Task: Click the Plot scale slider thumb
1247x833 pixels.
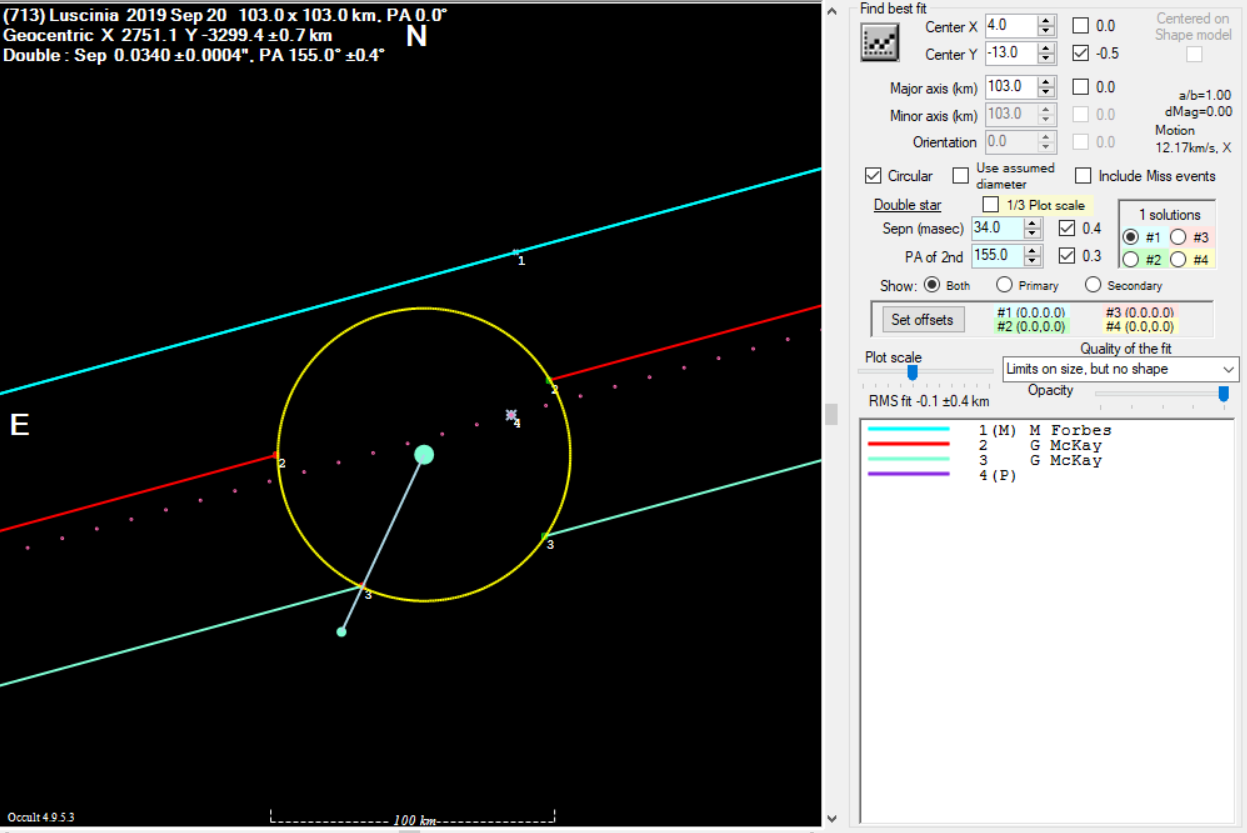Action: point(912,372)
